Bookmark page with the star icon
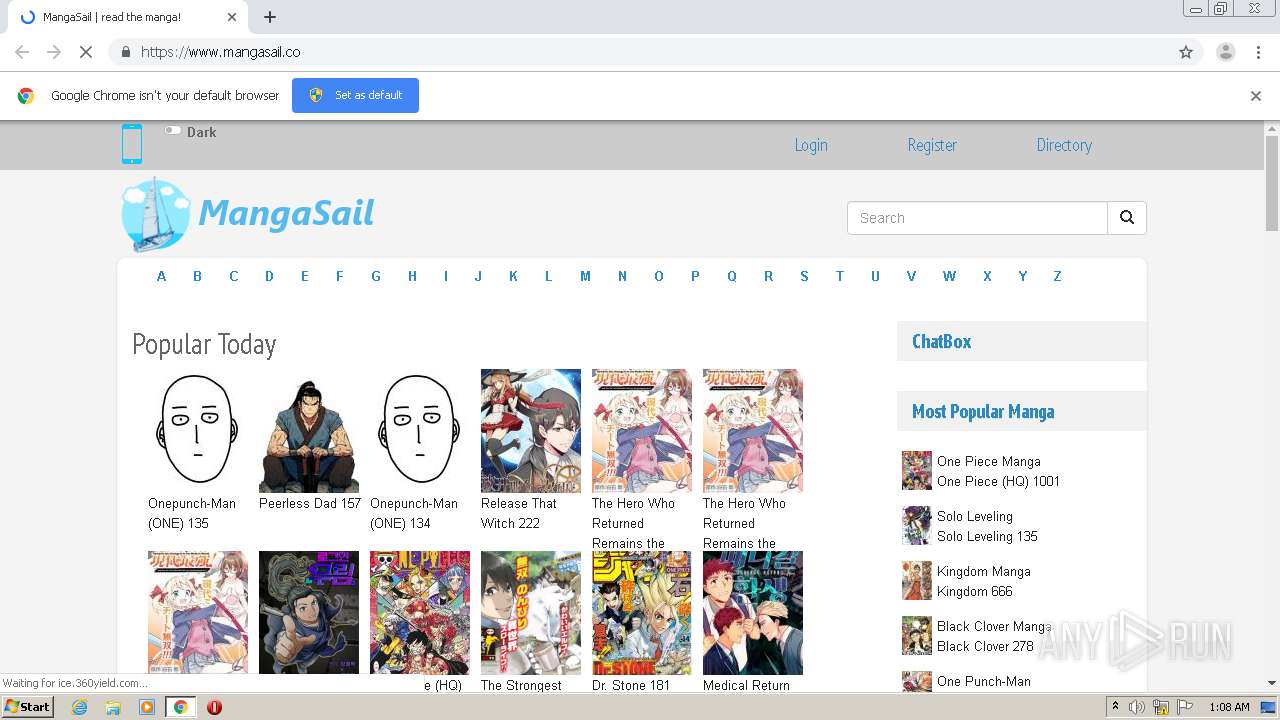The height and width of the screenshot is (720, 1280). point(1186,52)
